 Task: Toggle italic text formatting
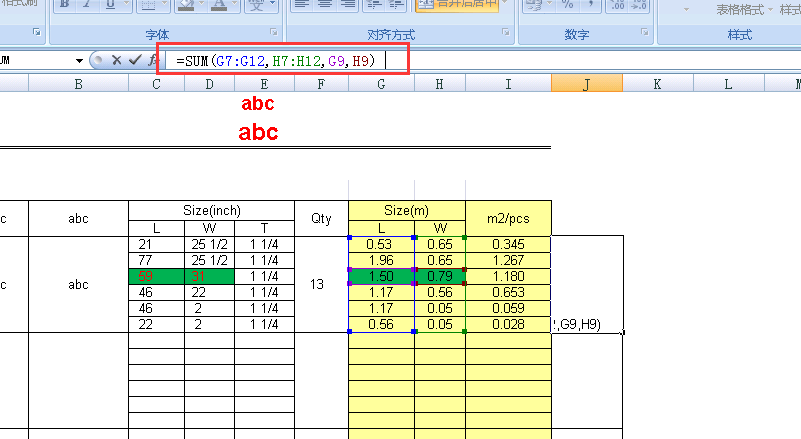[87, 5]
